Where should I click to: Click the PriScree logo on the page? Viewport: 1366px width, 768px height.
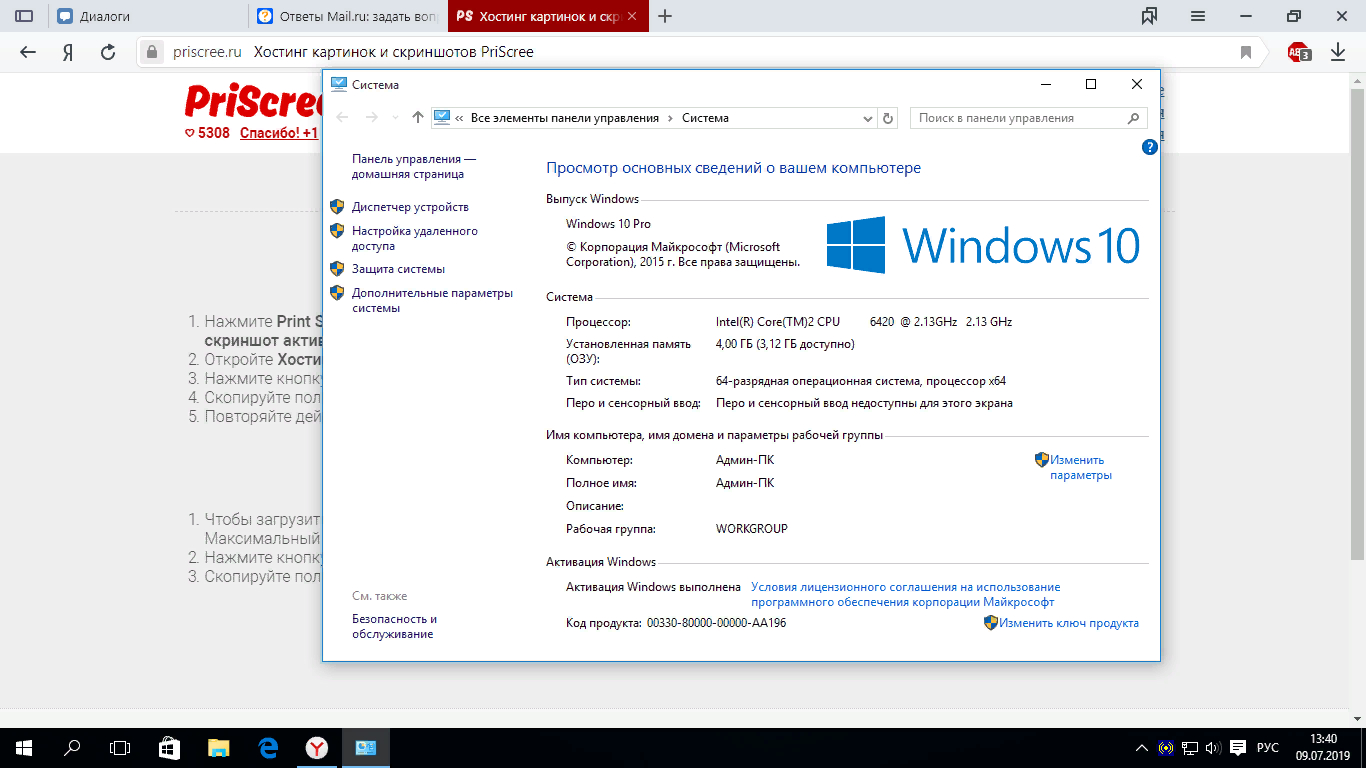[253, 101]
